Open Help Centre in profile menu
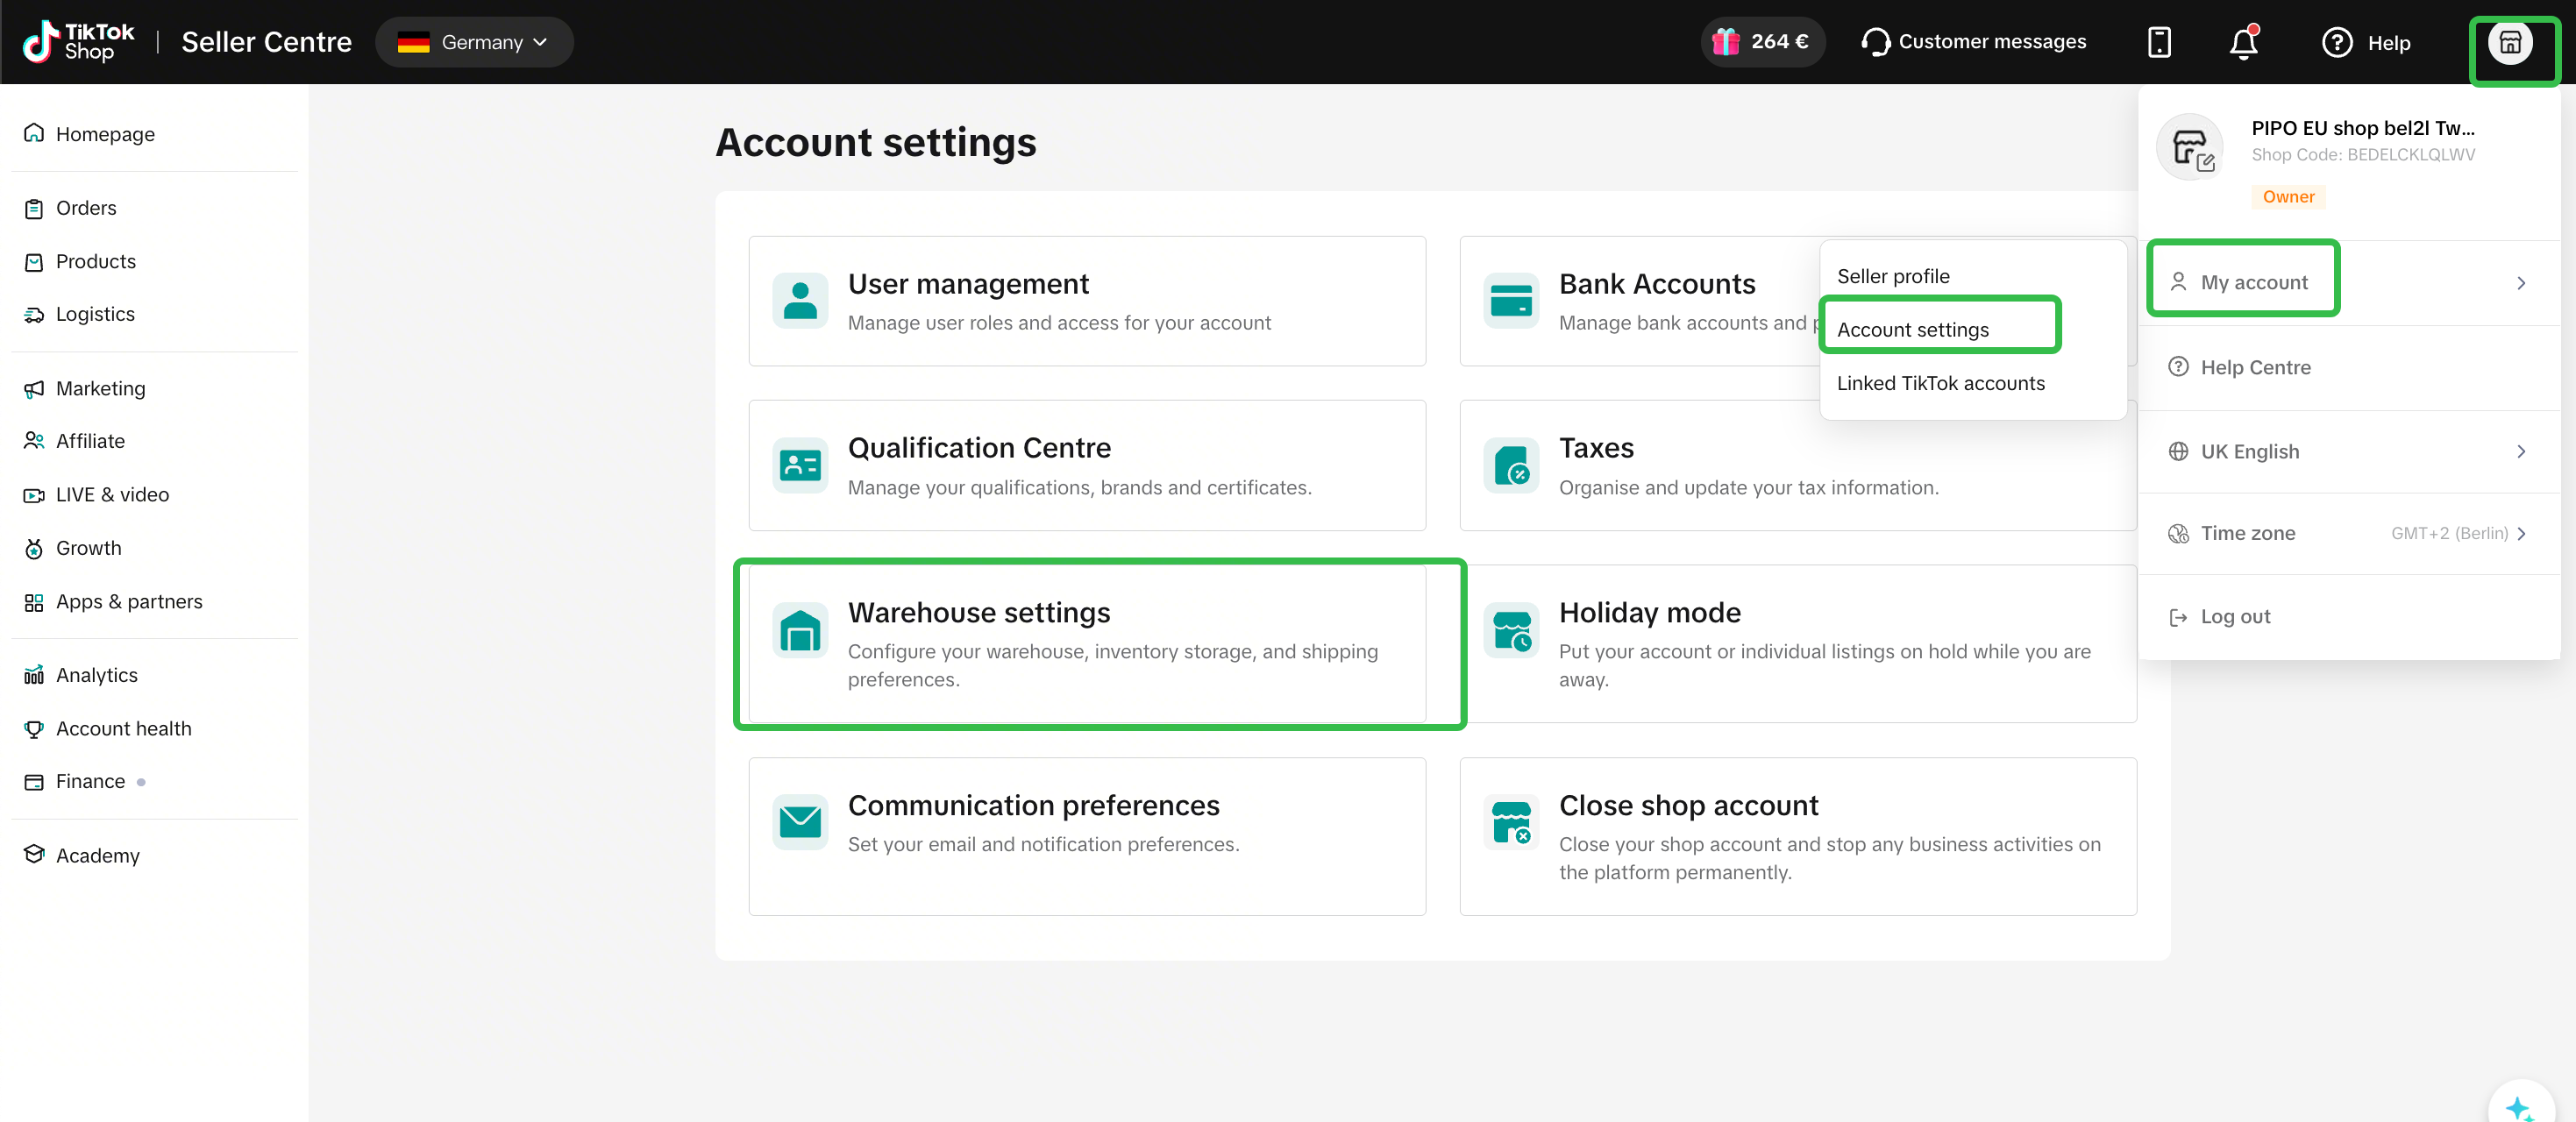 point(2348,368)
